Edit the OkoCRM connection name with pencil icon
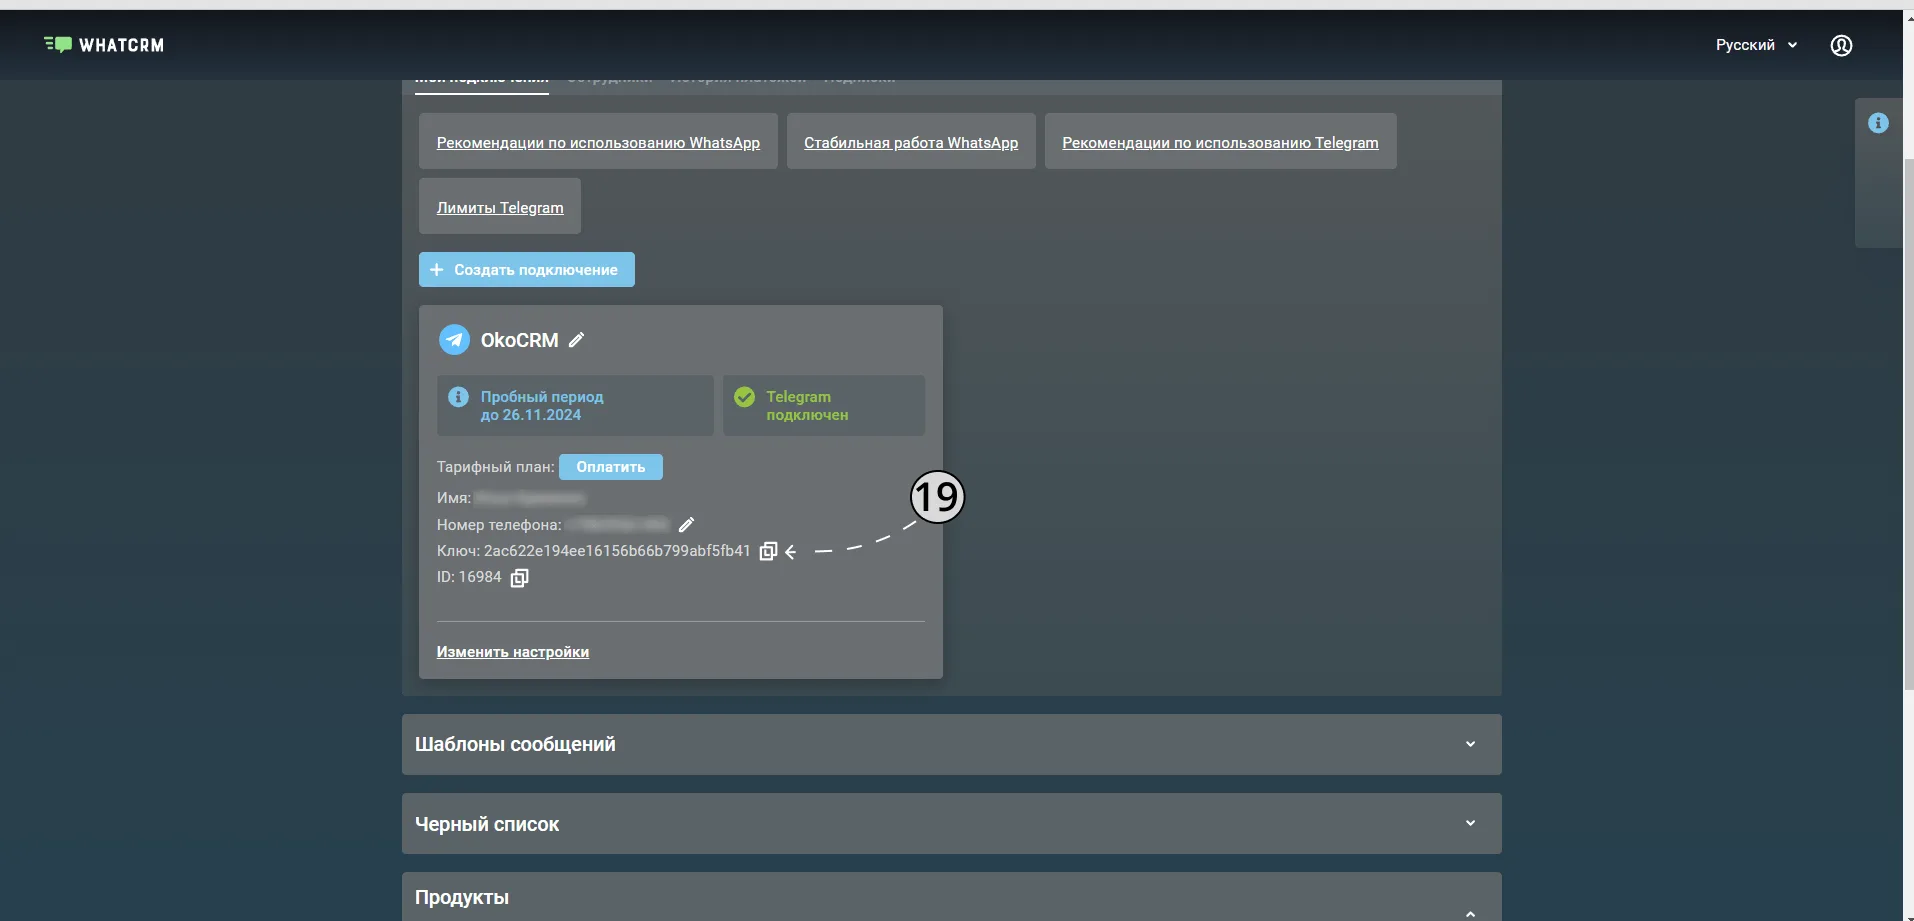This screenshot has width=1914, height=921. pos(576,340)
